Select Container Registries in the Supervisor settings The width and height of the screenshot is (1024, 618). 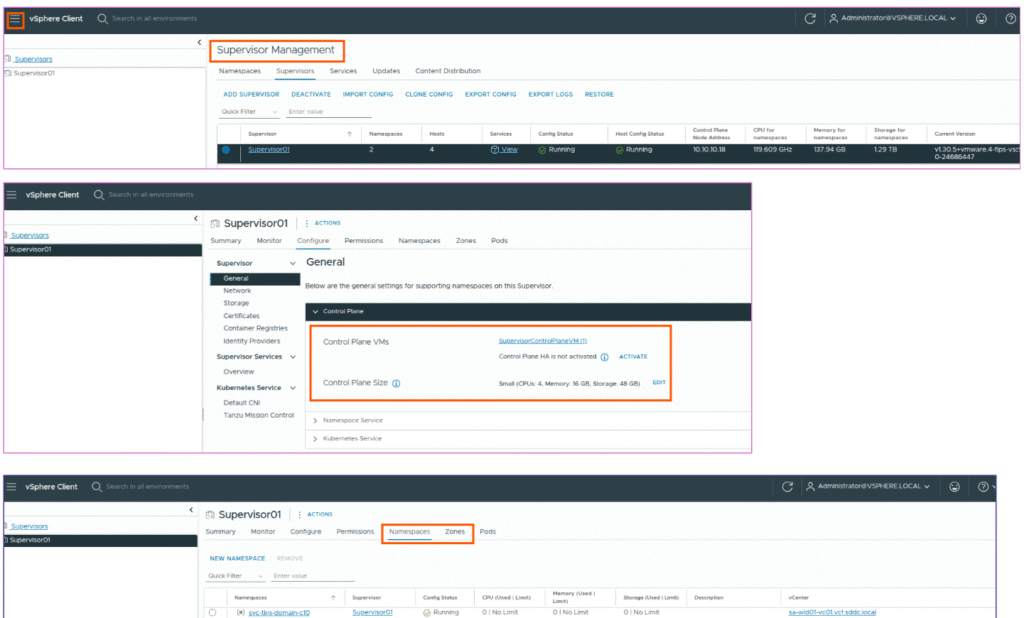tap(255, 328)
